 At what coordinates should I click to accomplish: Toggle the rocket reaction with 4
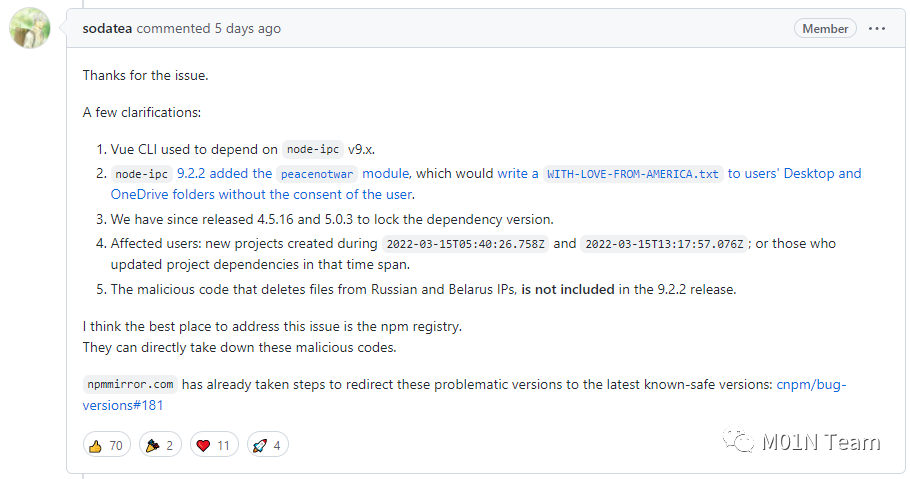(x=266, y=446)
